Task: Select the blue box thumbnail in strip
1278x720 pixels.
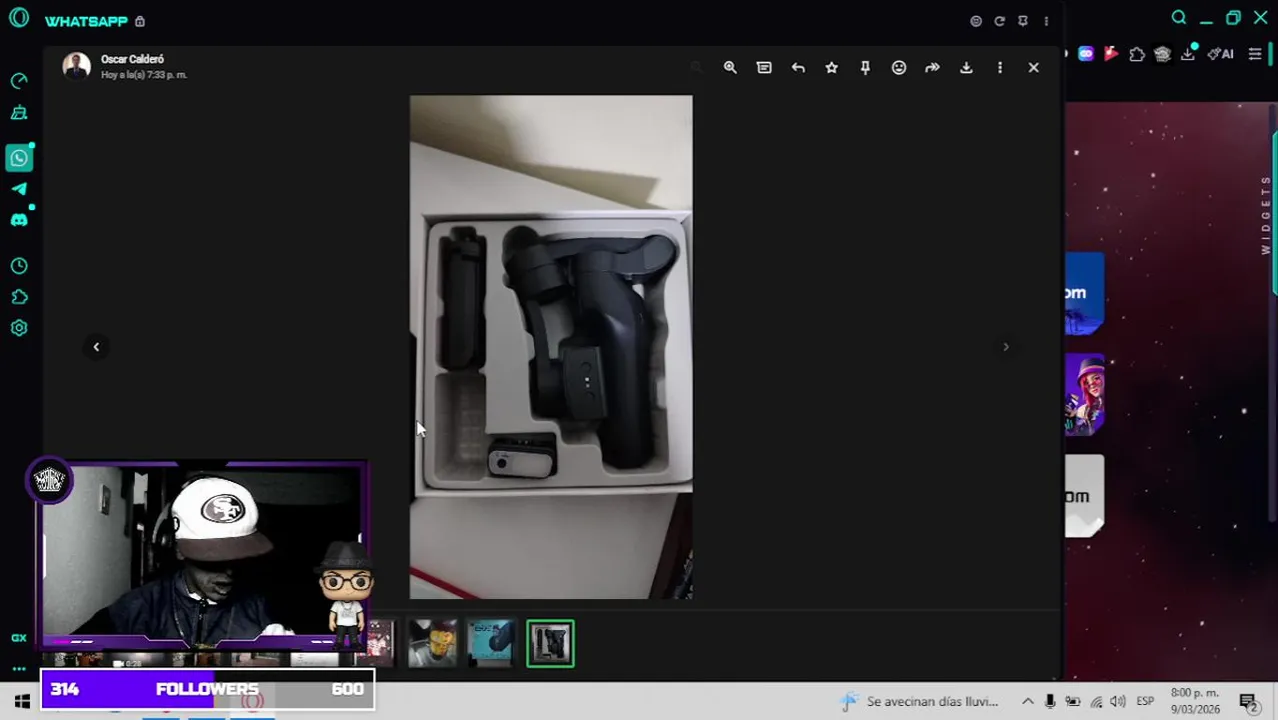Action: [491, 644]
